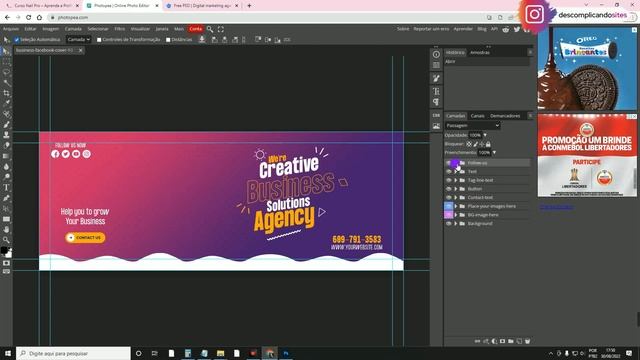Open the Brush settings panel icon
Image resolution: width=640 pixels, height=360 pixels.
pos(436,78)
